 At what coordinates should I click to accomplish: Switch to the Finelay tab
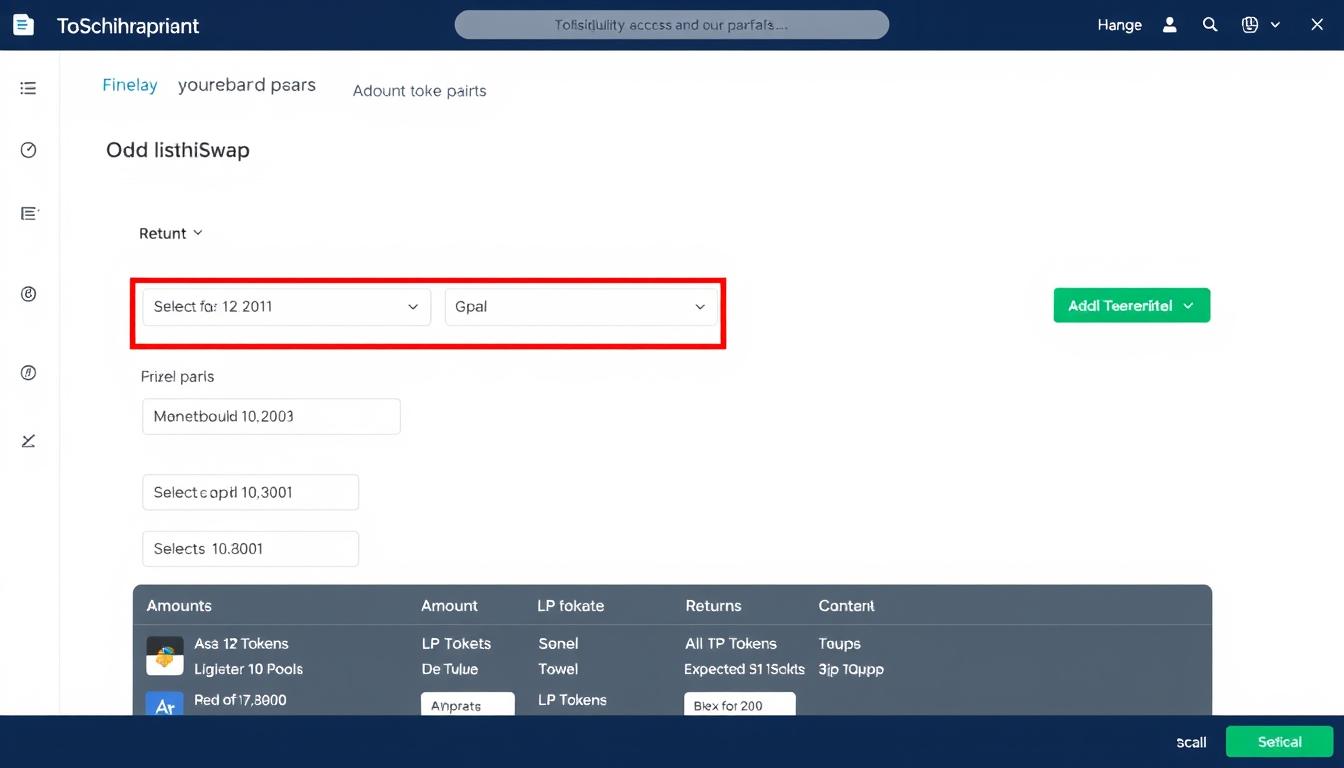(x=130, y=85)
